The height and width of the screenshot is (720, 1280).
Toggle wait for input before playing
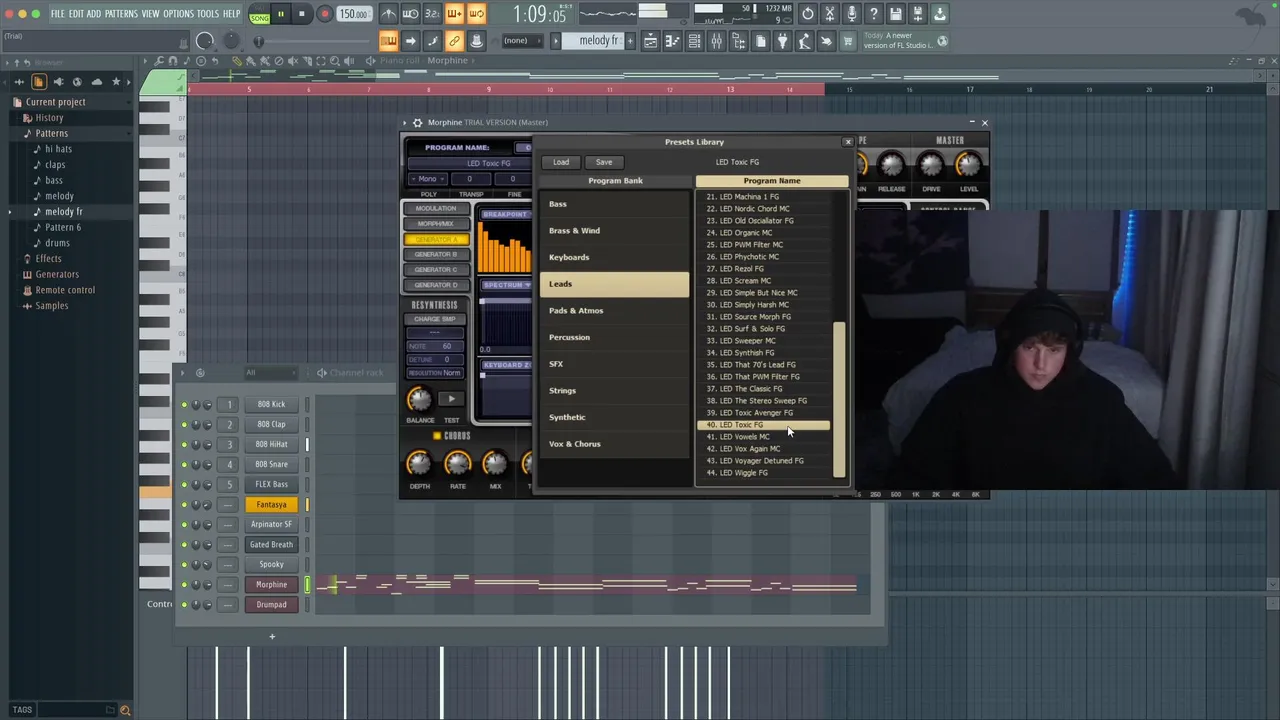(410, 14)
